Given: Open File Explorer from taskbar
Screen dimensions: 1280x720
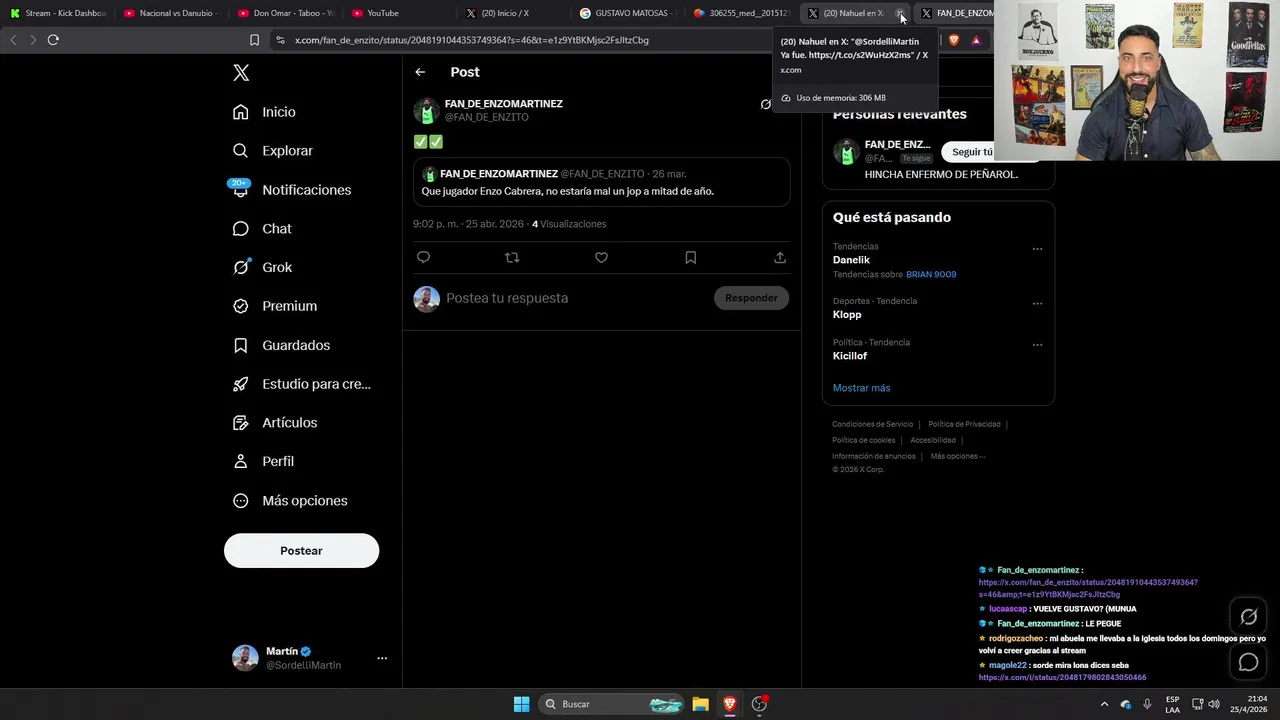Looking at the screenshot, I should tap(700, 704).
